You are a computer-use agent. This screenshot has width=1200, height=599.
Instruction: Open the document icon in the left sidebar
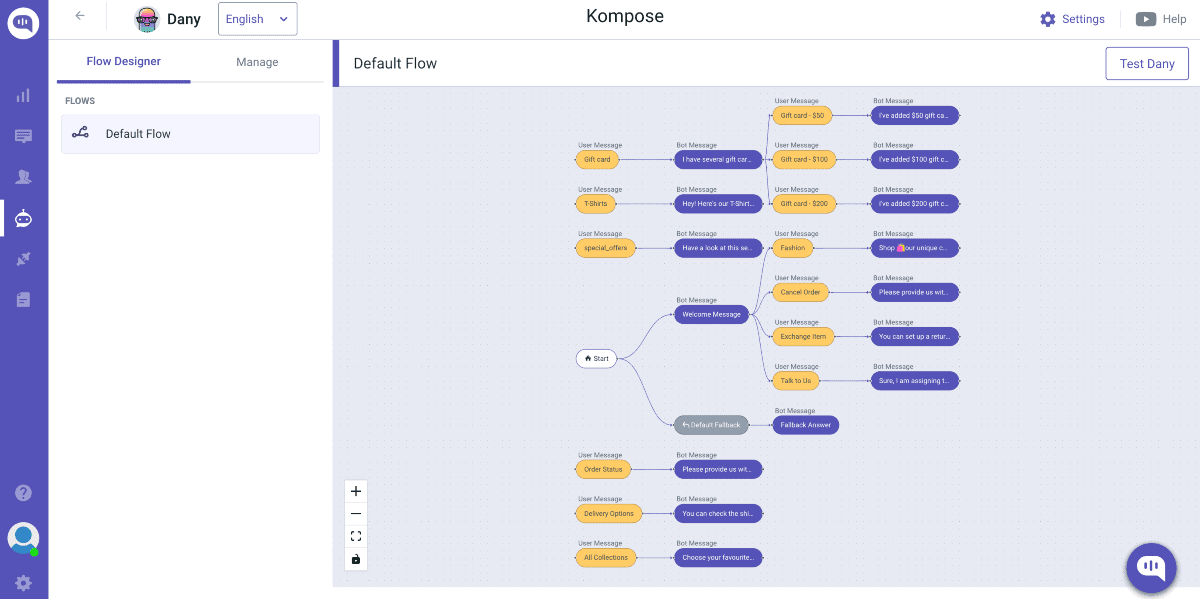pyautogui.click(x=23, y=300)
